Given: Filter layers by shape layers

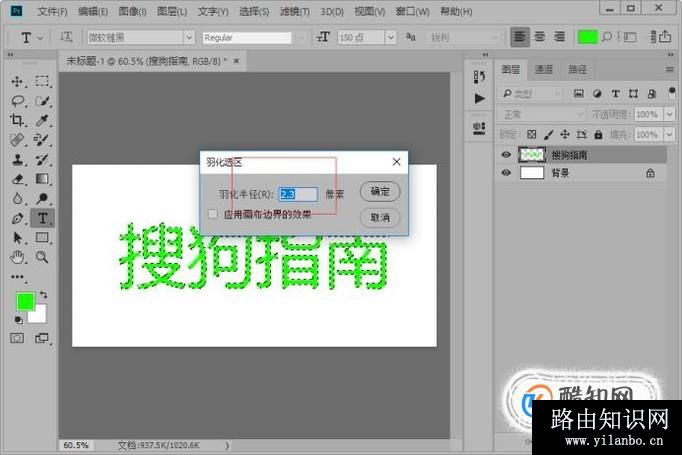Looking at the screenshot, I should click(x=633, y=94).
